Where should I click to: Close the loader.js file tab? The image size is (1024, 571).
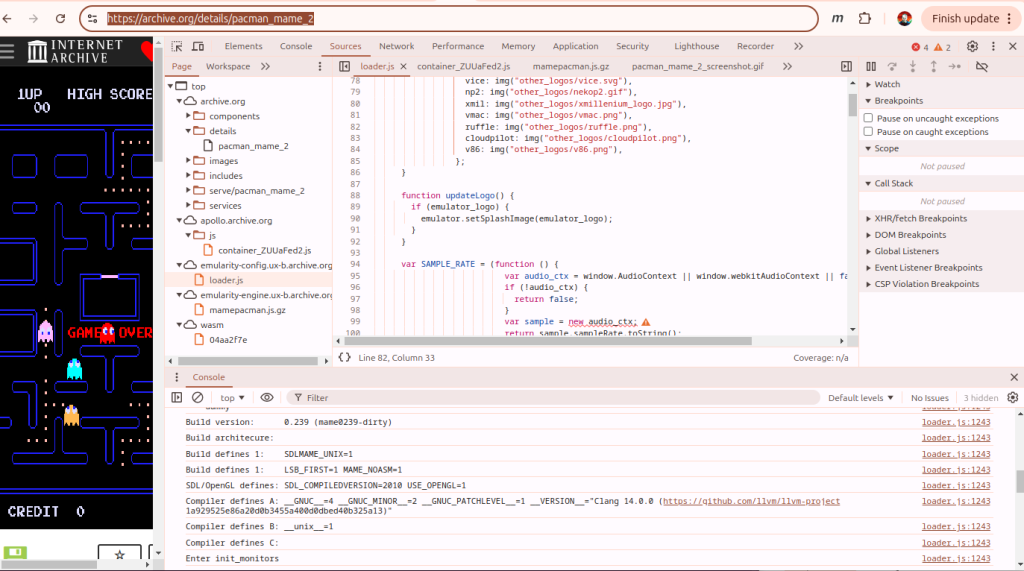click(x=404, y=66)
